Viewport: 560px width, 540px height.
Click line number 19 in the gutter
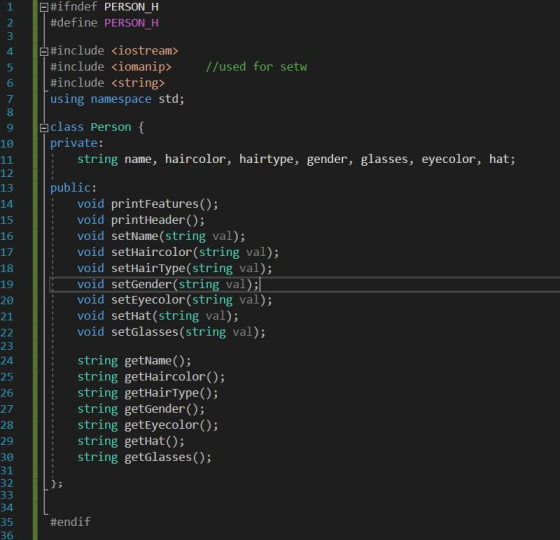pyautogui.click(x=7, y=284)
